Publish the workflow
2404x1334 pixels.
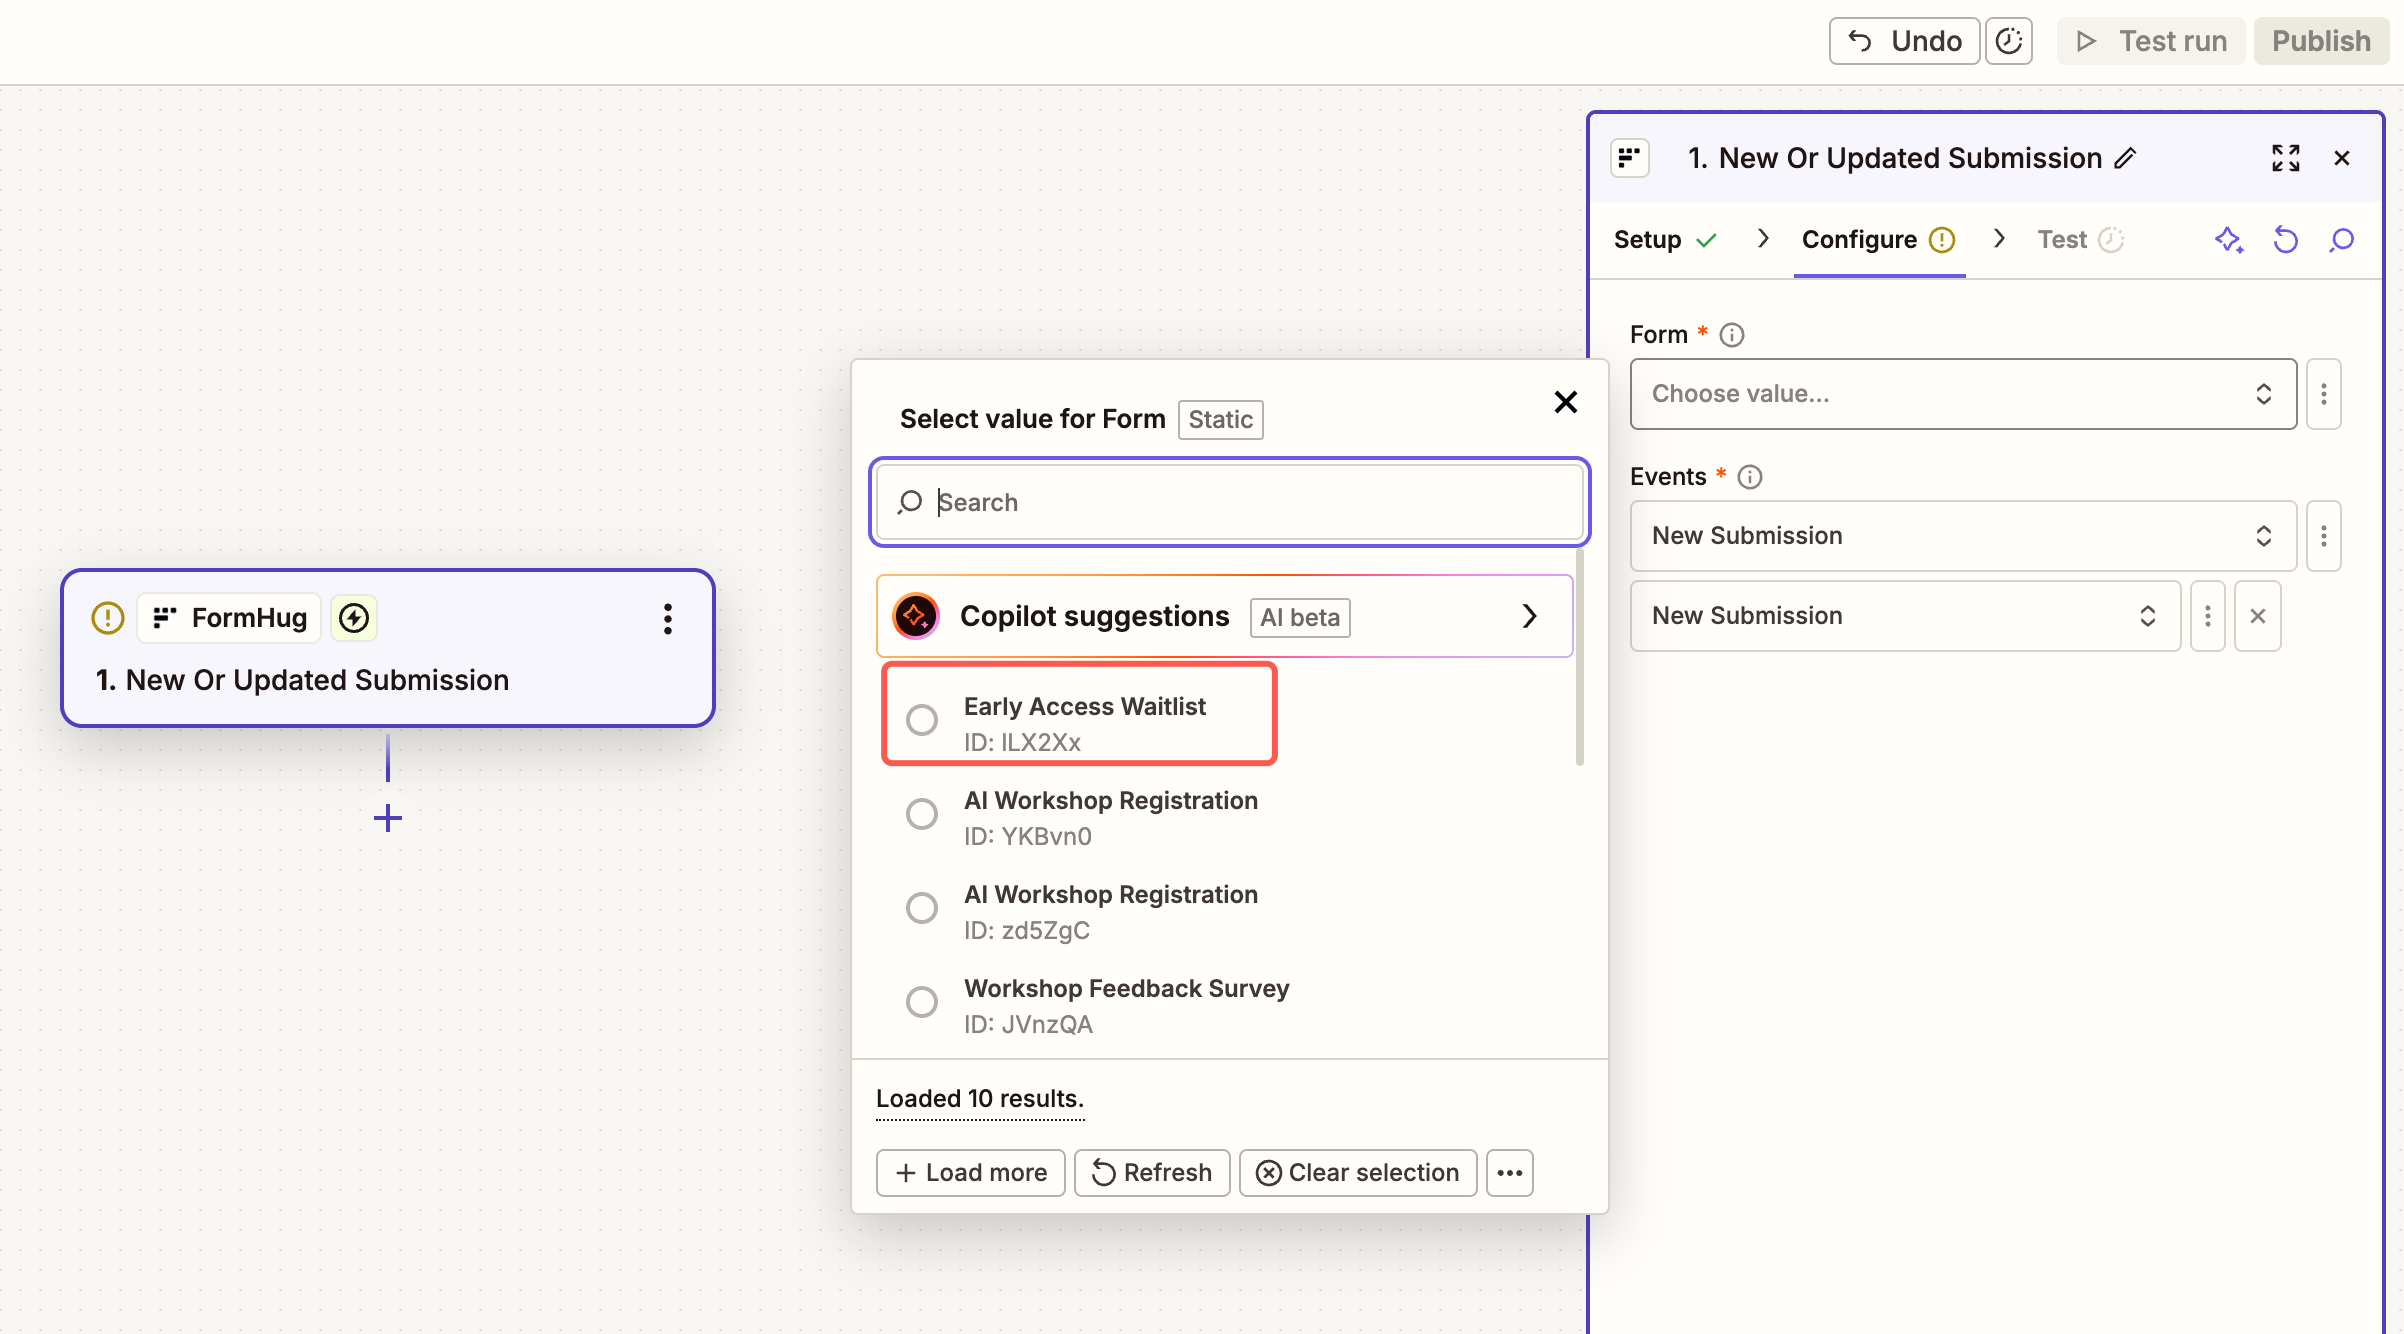point(2321,41)
